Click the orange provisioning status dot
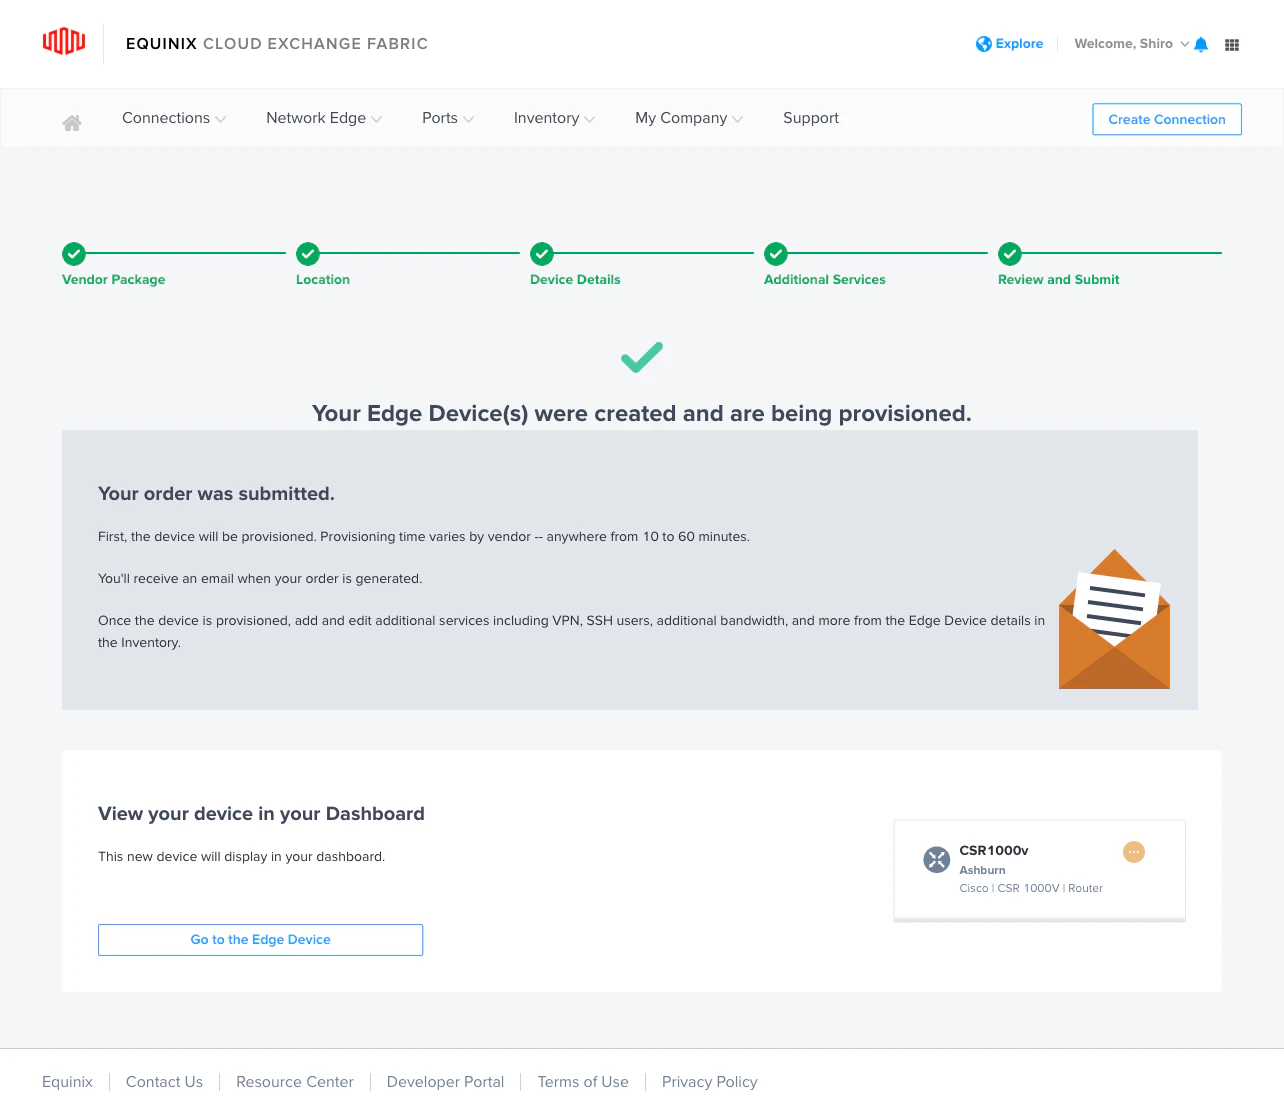 pos(1134,852)
